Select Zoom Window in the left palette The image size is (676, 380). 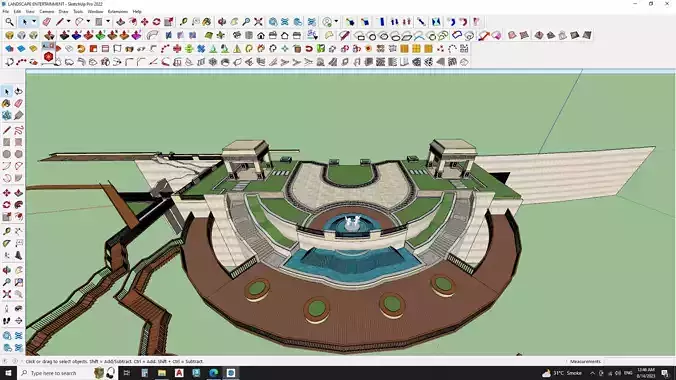pos(19,282)
